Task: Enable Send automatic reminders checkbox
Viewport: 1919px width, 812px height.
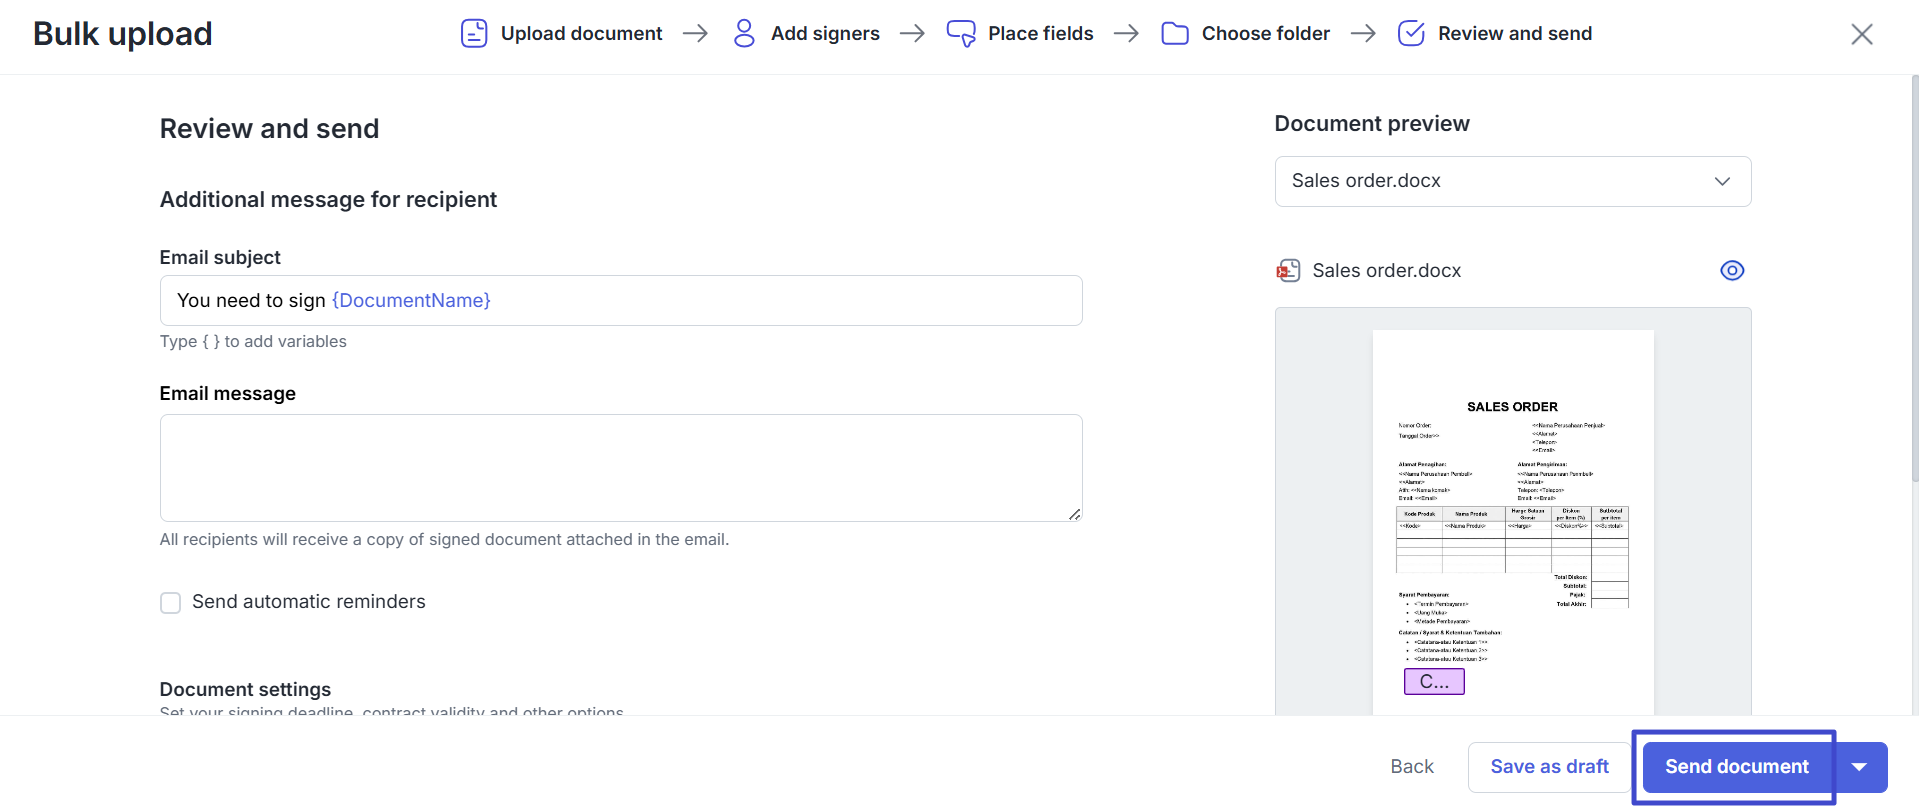Action: point(171,603)
